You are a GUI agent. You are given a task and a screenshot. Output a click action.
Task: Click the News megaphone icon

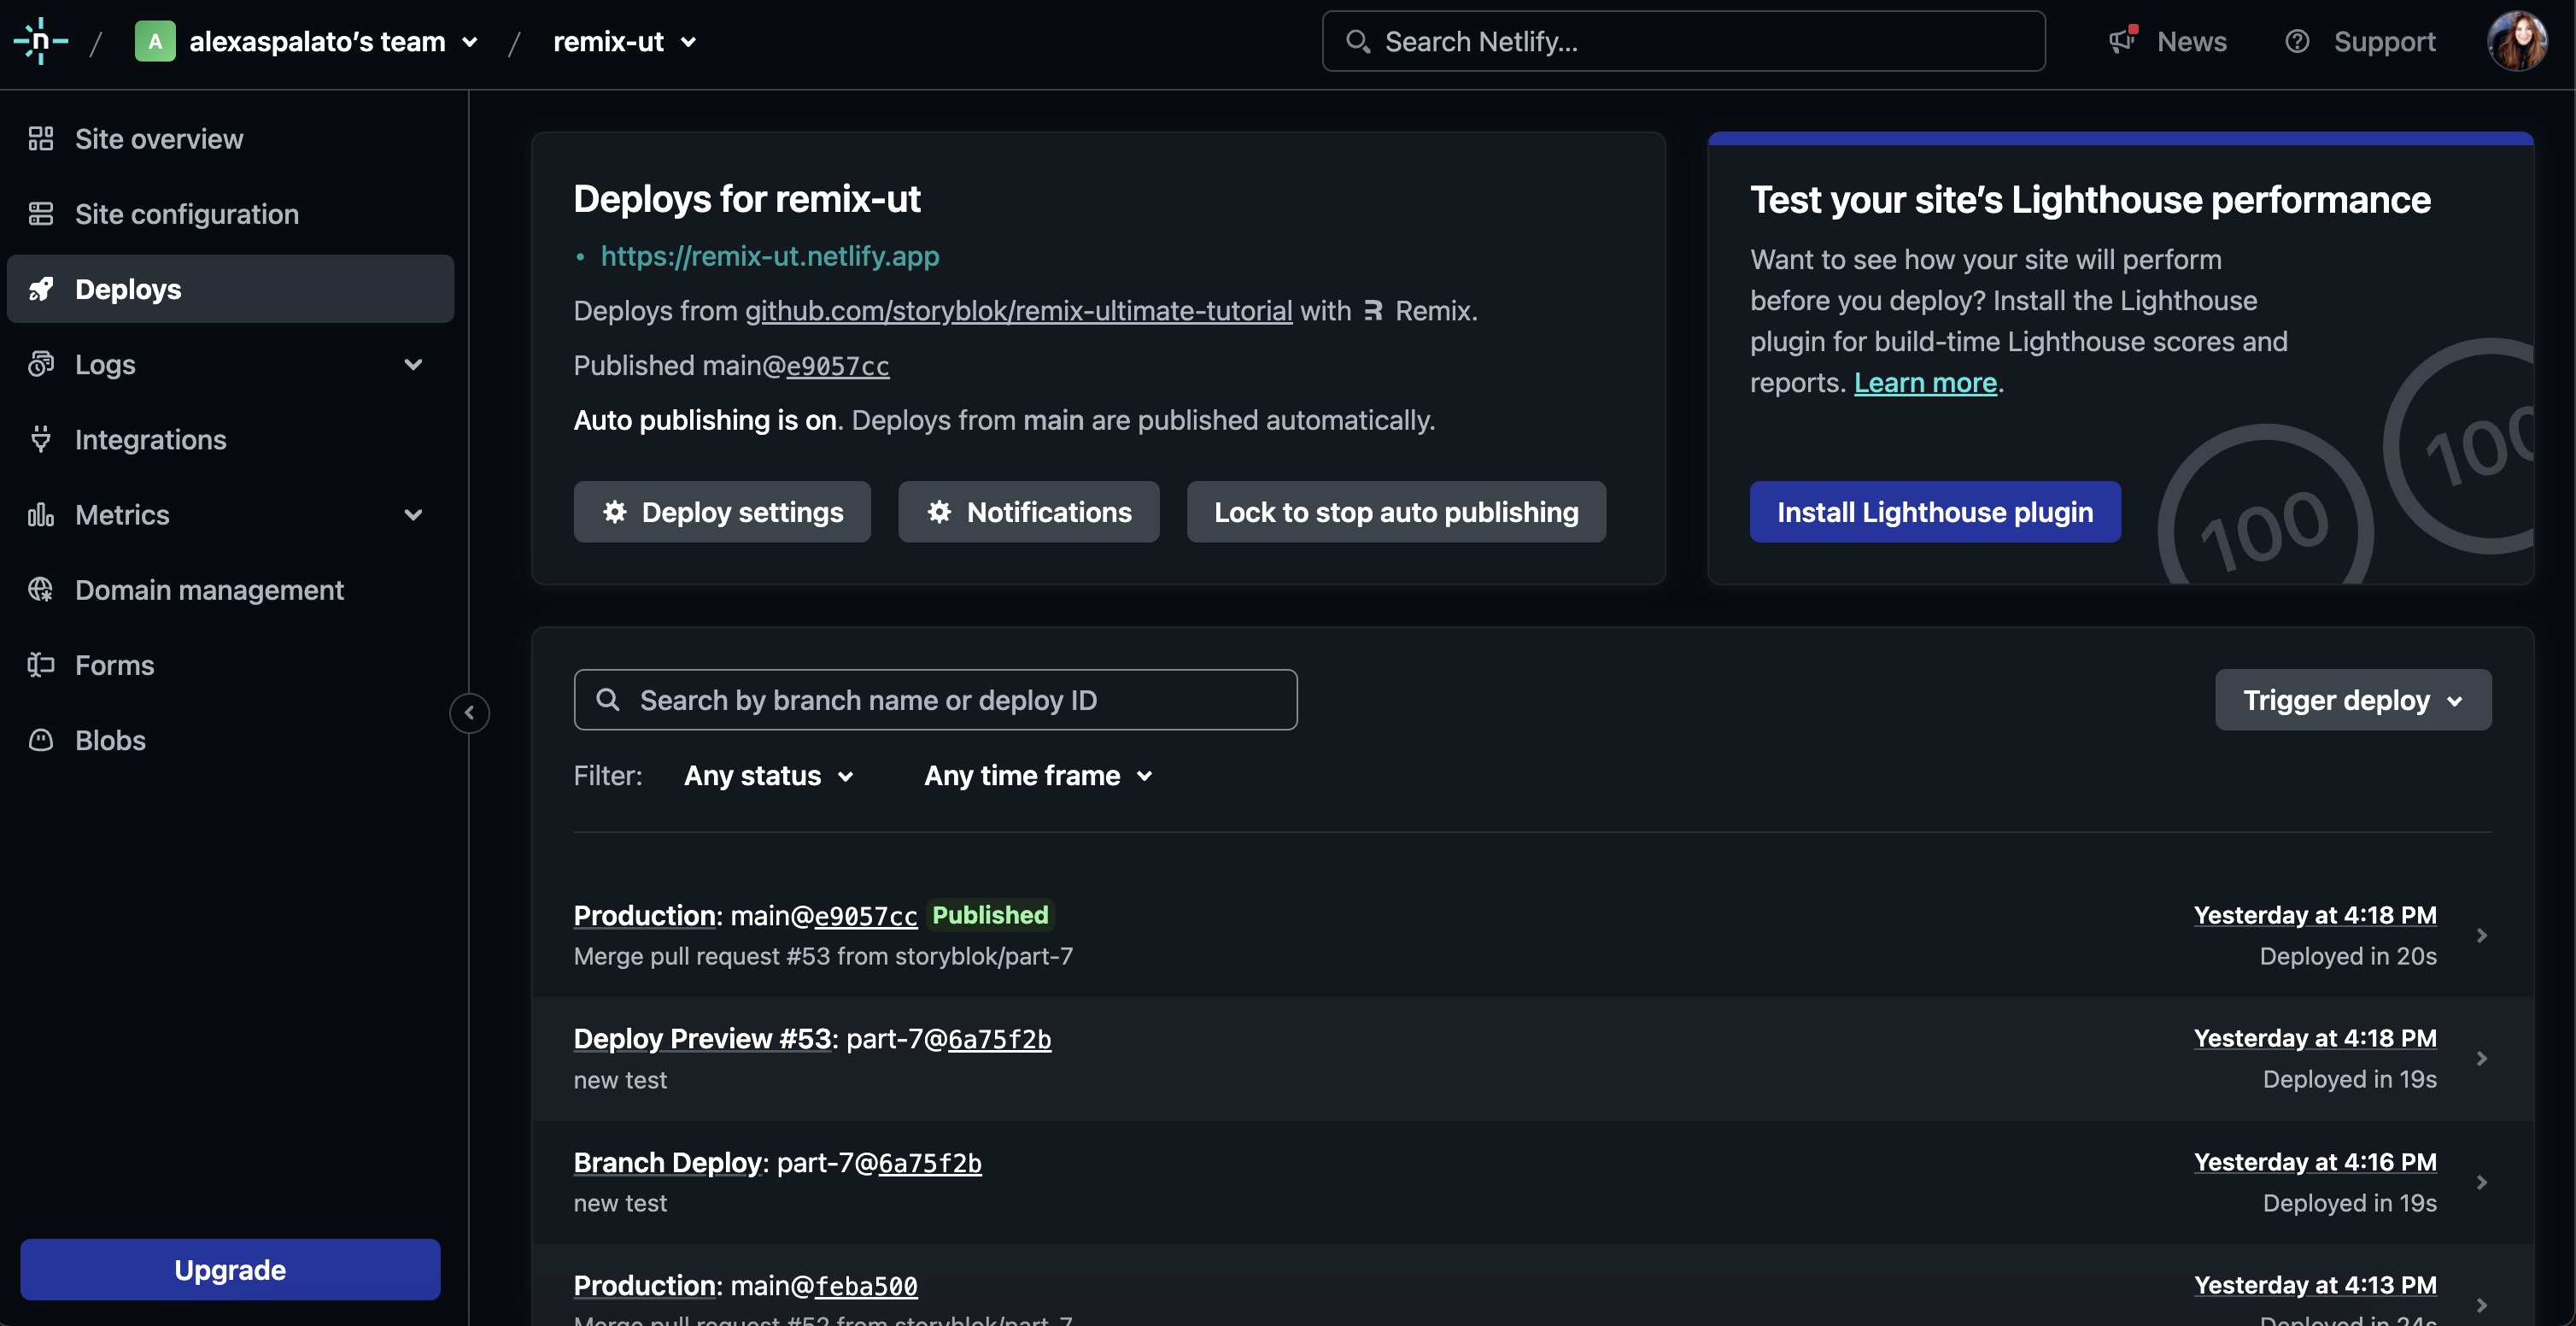(2122, 41)
